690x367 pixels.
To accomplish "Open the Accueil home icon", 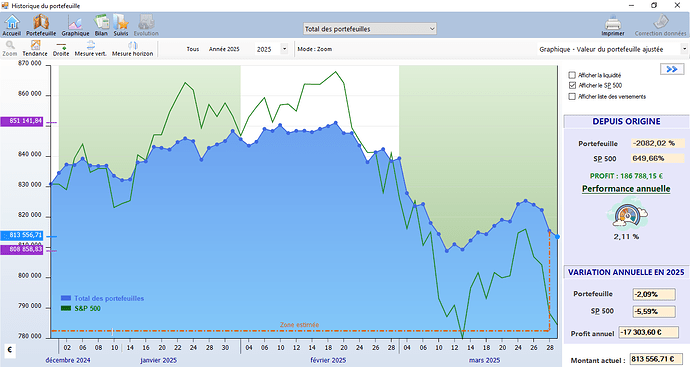I will pyautogui.click(x=12, y=25).
